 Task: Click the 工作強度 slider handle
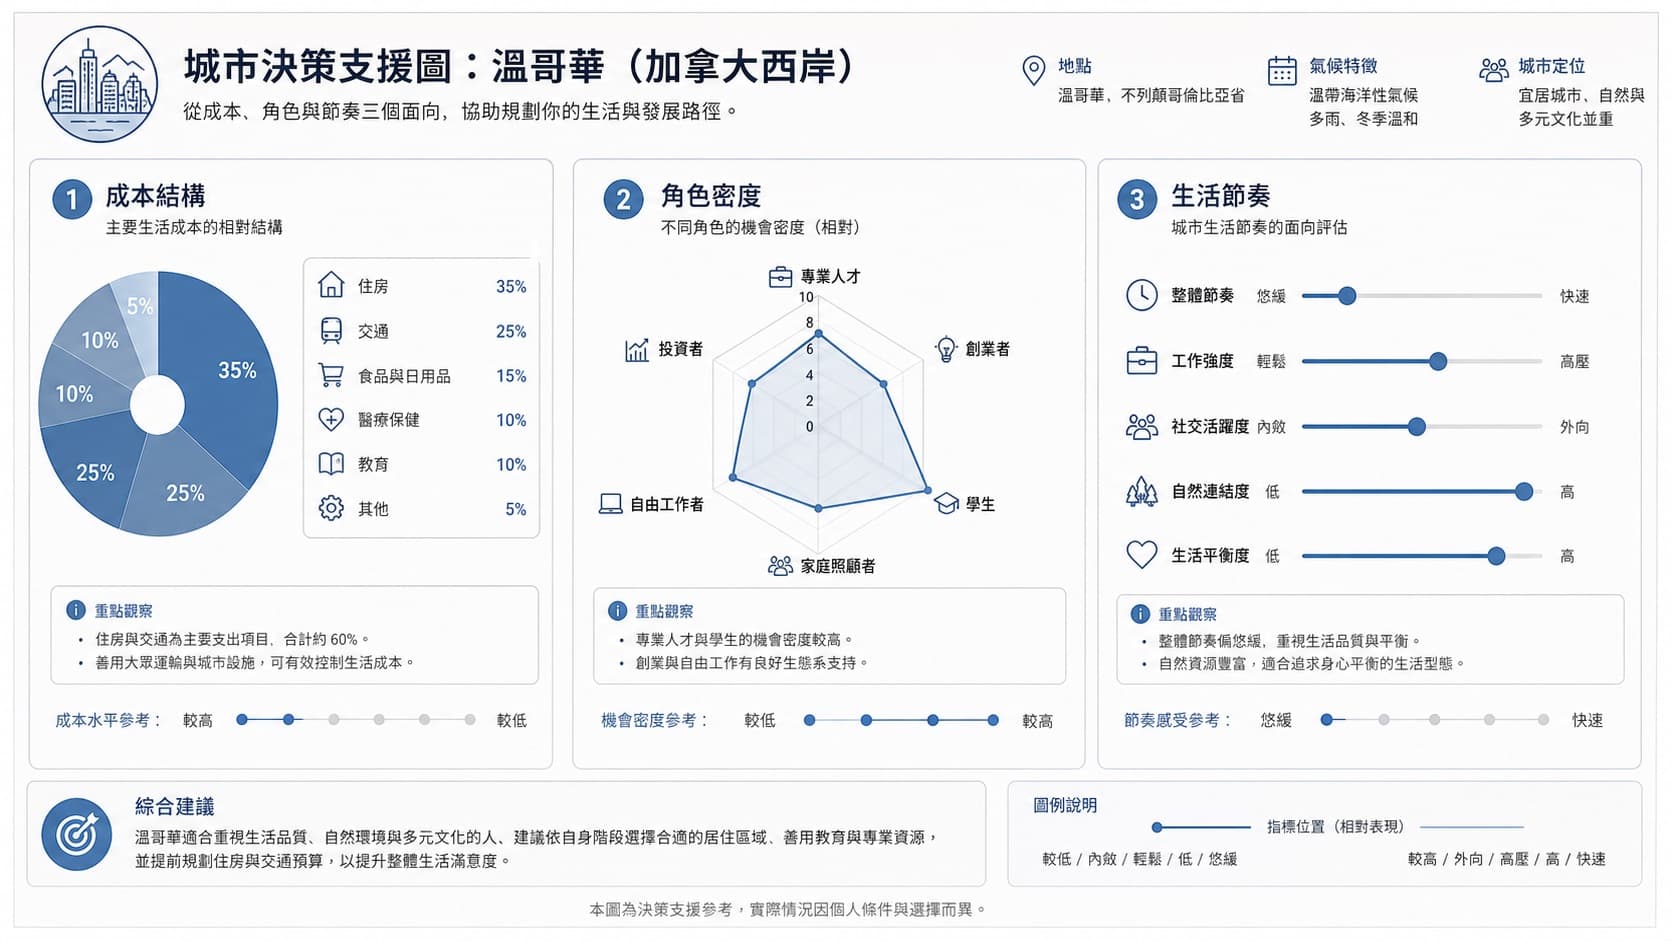1438,362
